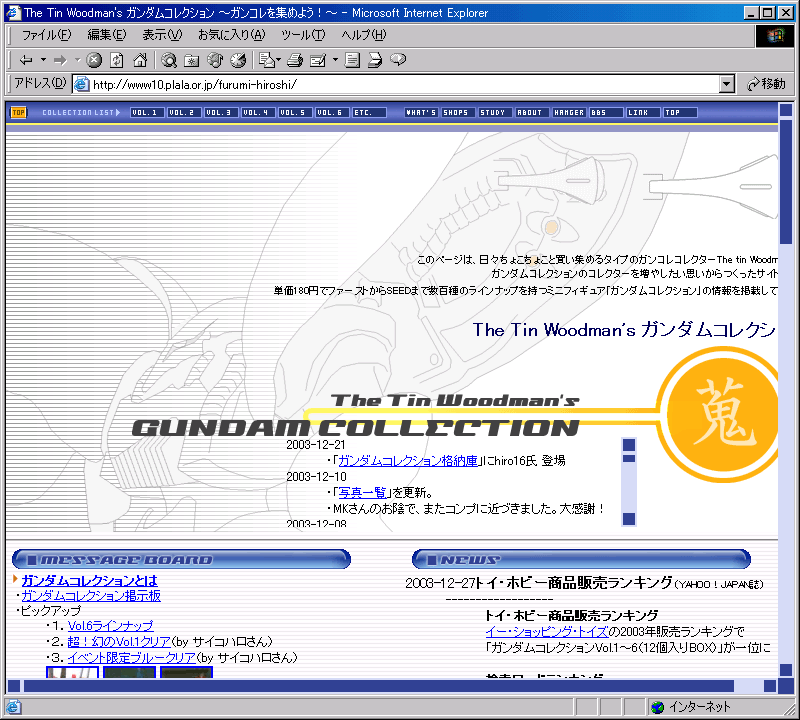Click the TOP button after LINK
Viewport: 800px width, 720px height.
pos(680,112)
